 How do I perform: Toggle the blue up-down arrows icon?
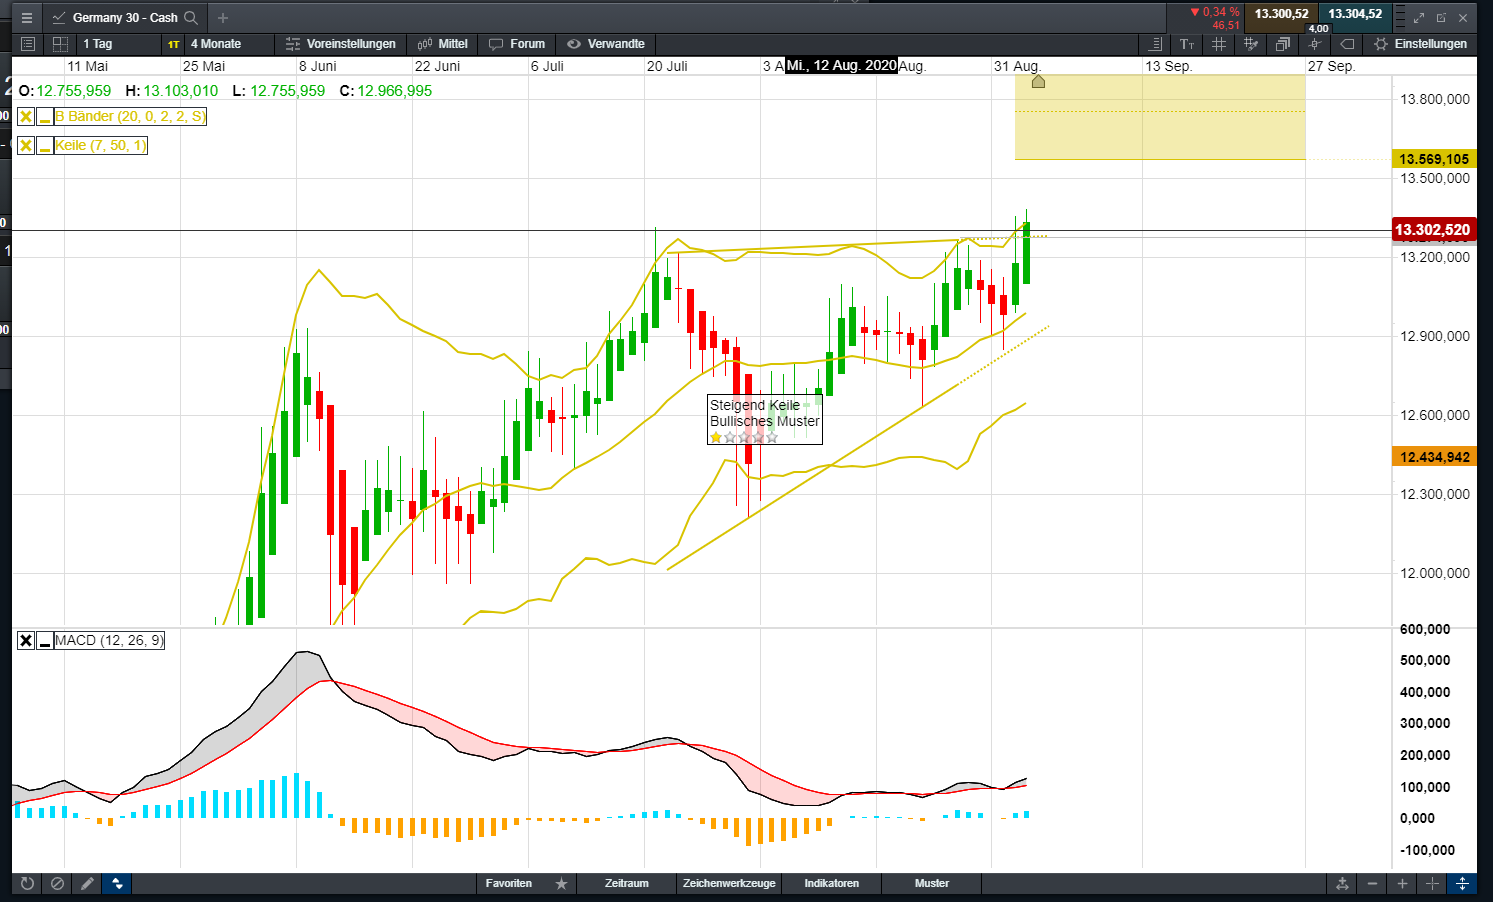pyautogui.click(x=118, y=883)
